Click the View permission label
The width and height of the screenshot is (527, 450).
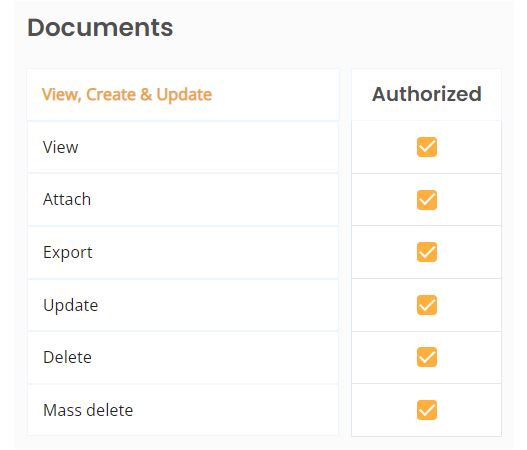60,147
